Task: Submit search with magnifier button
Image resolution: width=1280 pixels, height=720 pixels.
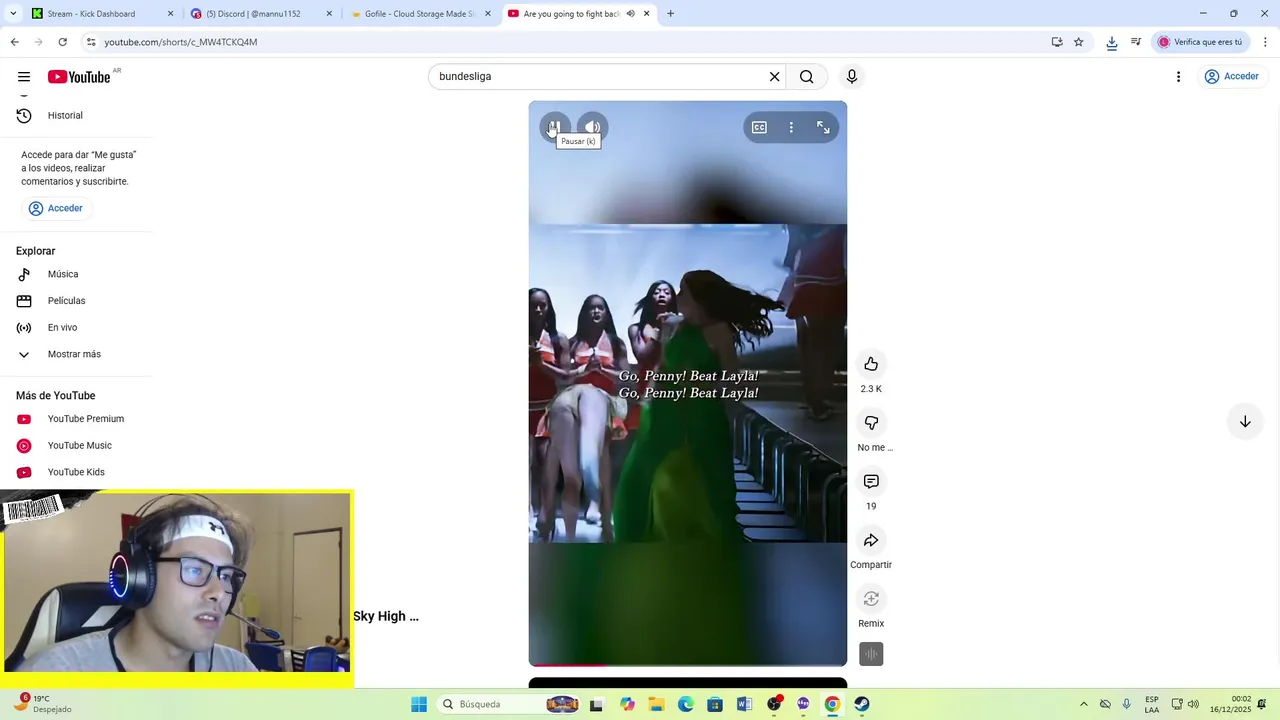Action: pos(806,77)
